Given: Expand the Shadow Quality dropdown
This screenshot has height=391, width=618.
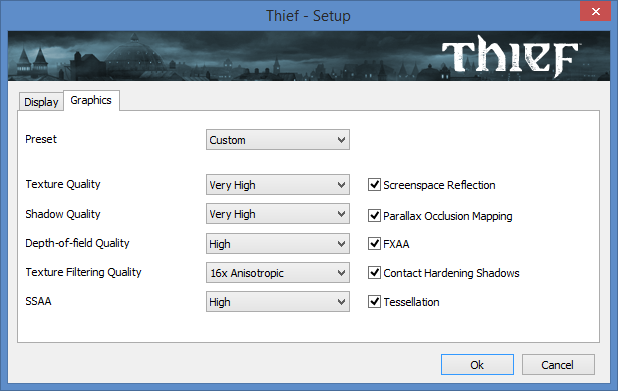Looking at the screenshot, I should pyautogui.click(x=277, y=214).
